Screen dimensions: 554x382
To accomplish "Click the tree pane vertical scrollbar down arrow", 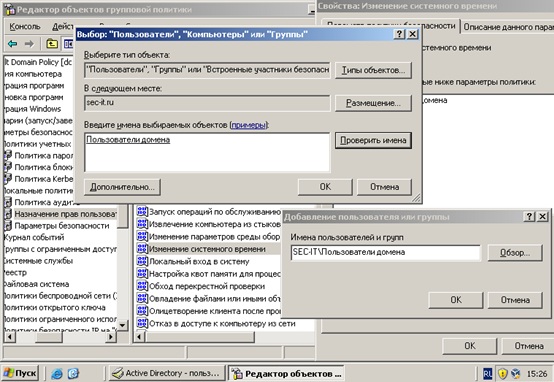I will coord(123,325).
